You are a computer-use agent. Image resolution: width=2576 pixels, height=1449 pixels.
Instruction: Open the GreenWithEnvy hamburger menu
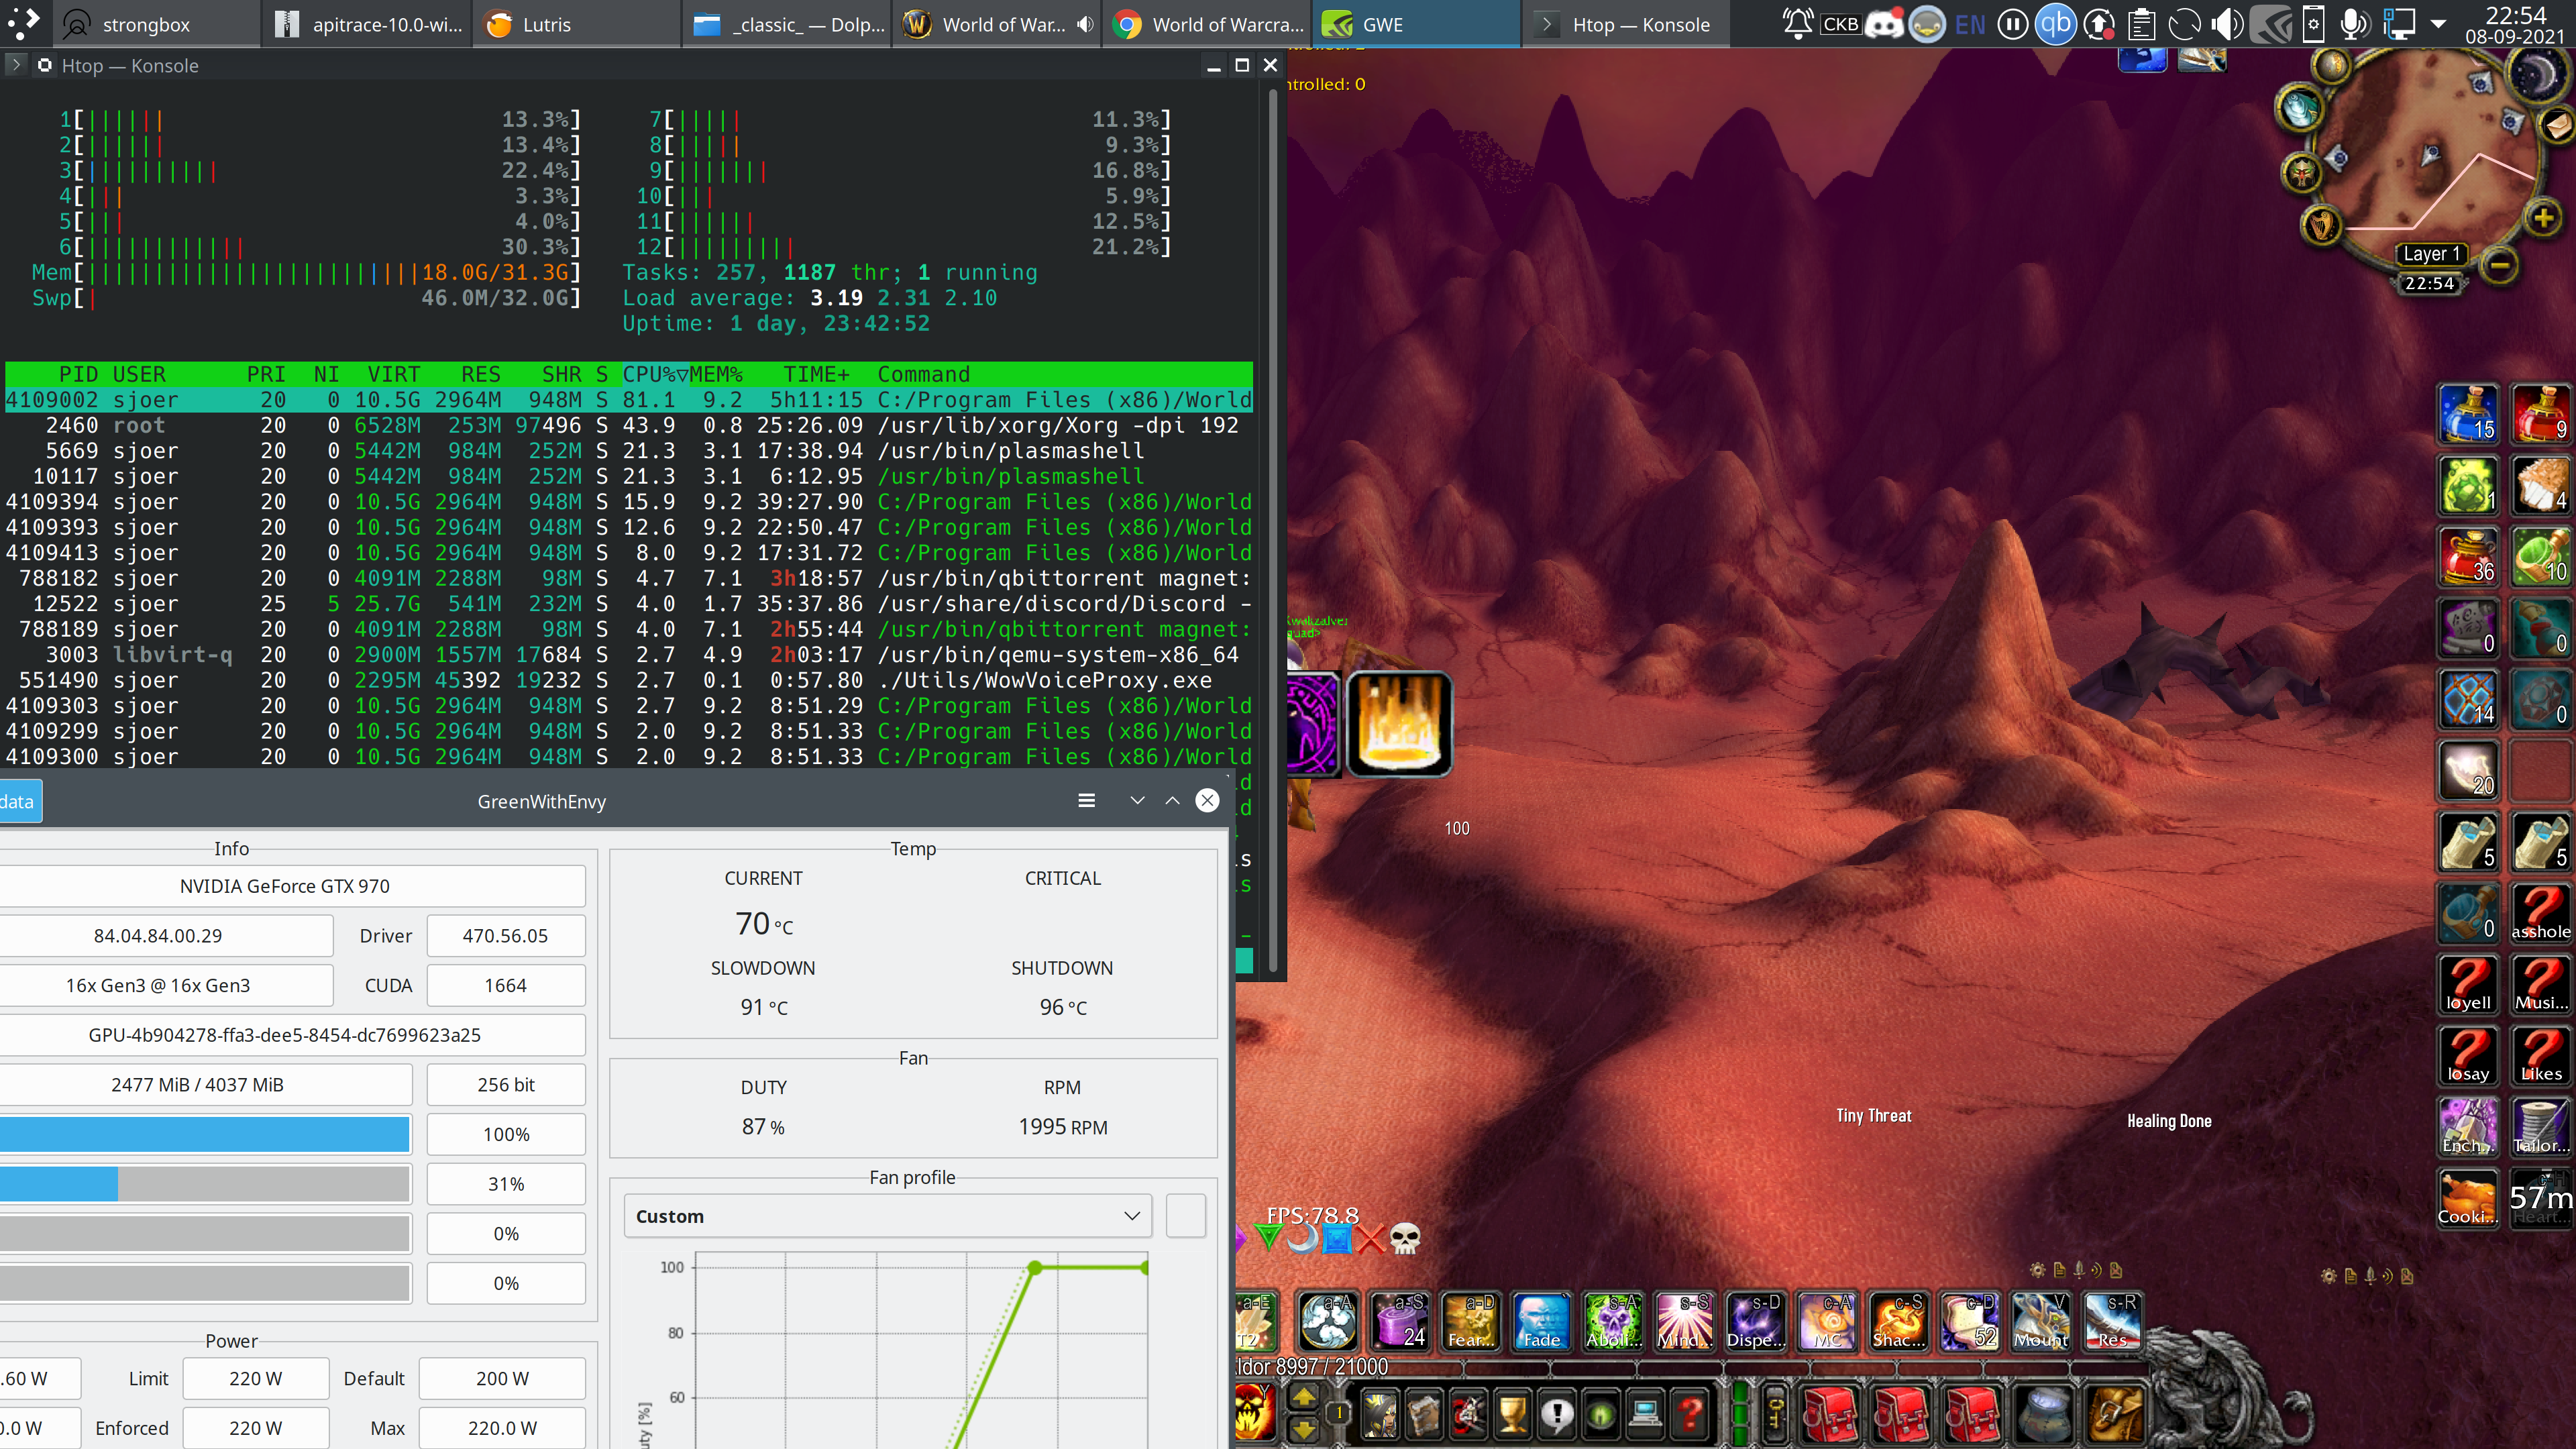click(x=1086, y=800)
